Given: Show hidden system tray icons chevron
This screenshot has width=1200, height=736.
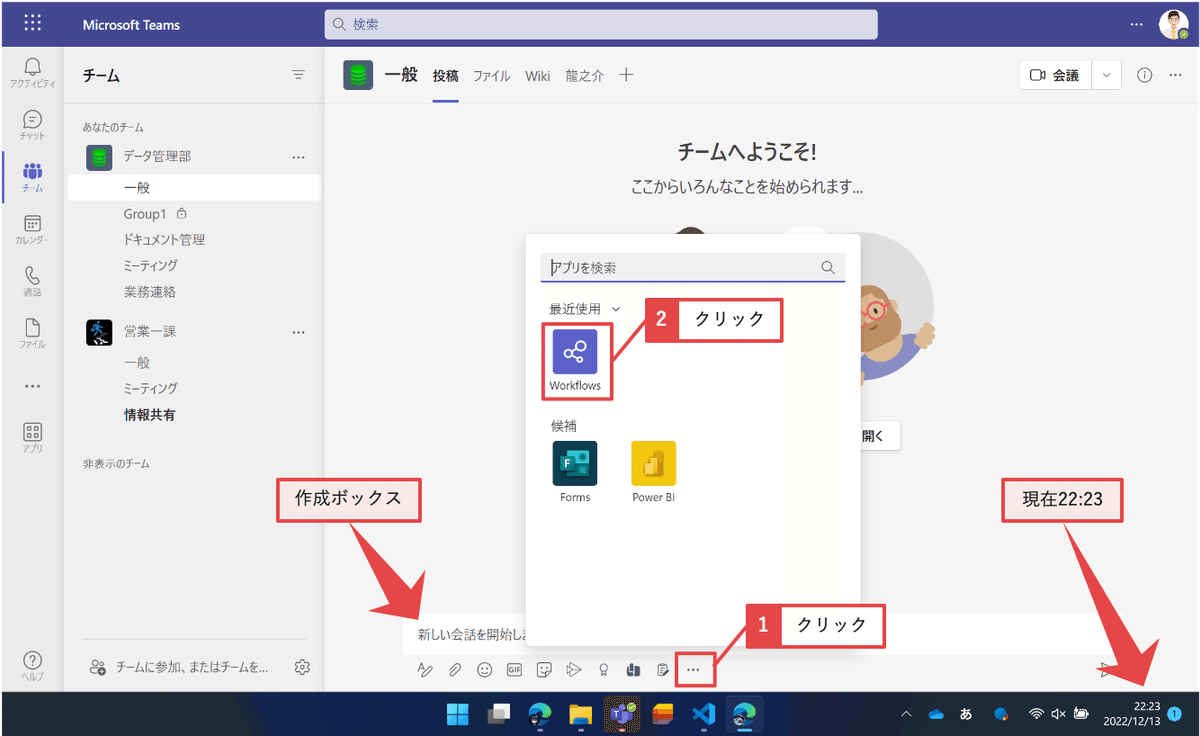Looking at the screenshot, I should (x=906, y=714).
